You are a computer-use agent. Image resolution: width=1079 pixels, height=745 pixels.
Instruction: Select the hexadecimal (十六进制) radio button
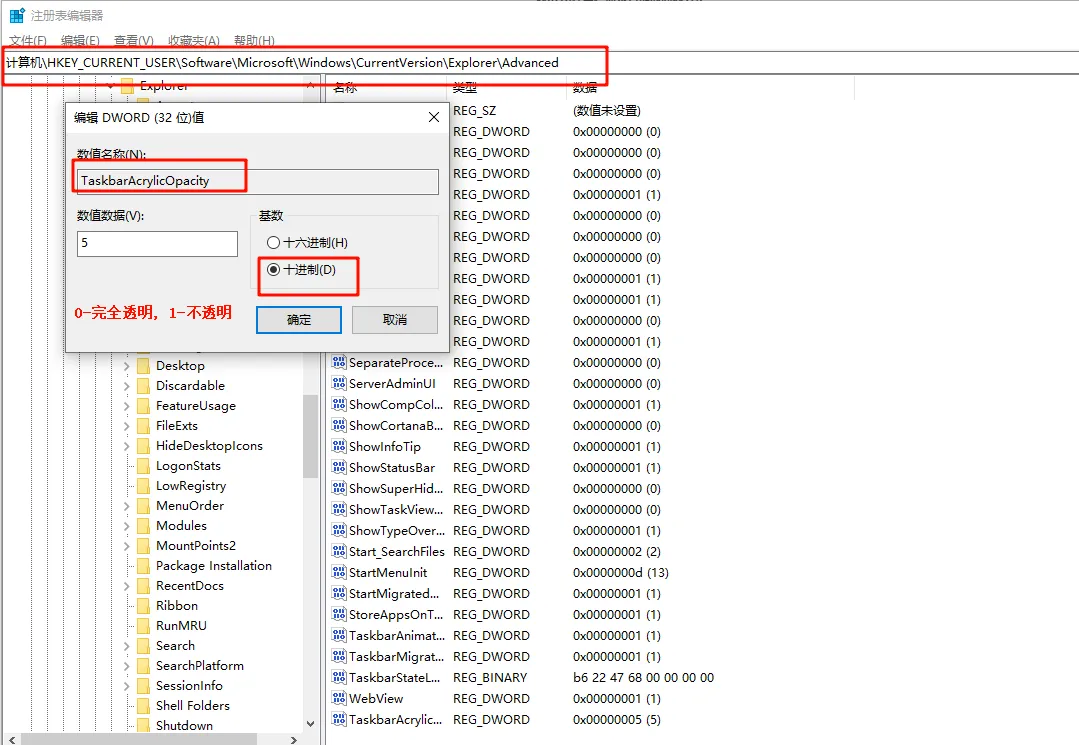click(x=273, y=243)
